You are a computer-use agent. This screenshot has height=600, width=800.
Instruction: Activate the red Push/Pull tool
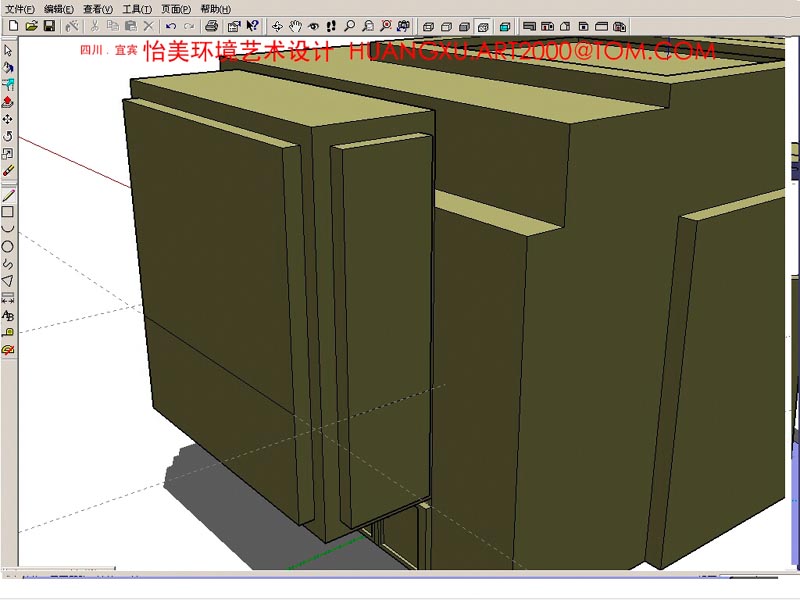[8, 101]
